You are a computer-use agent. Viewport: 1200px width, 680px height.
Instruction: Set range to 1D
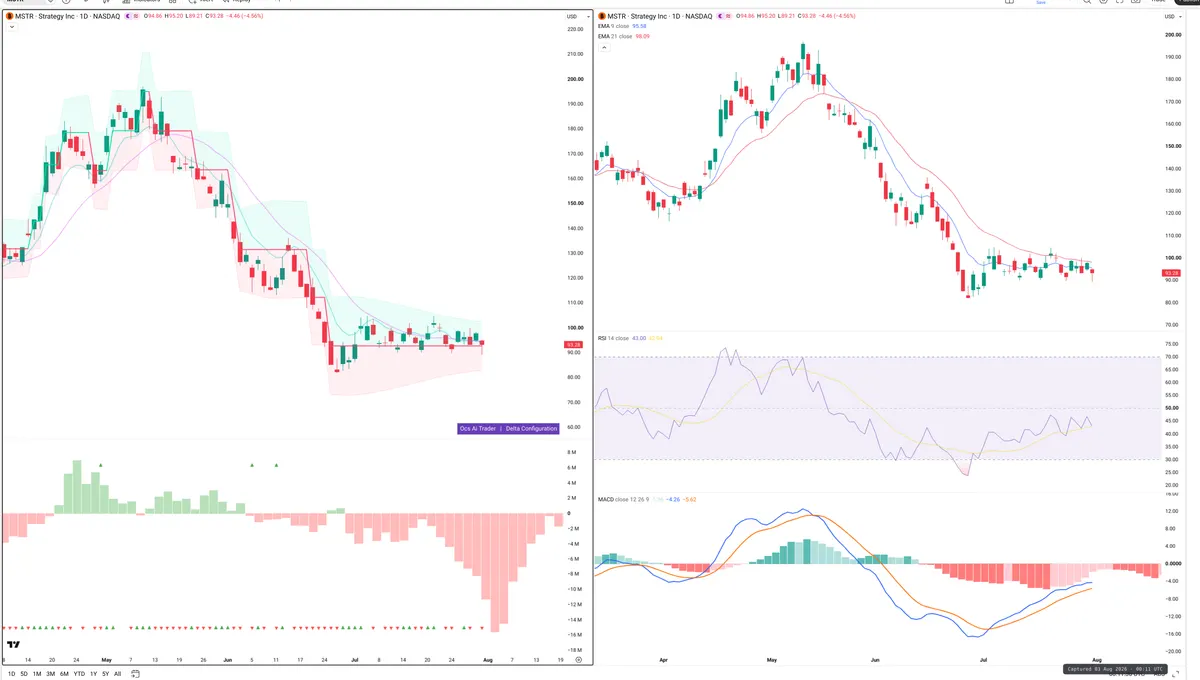11,674
